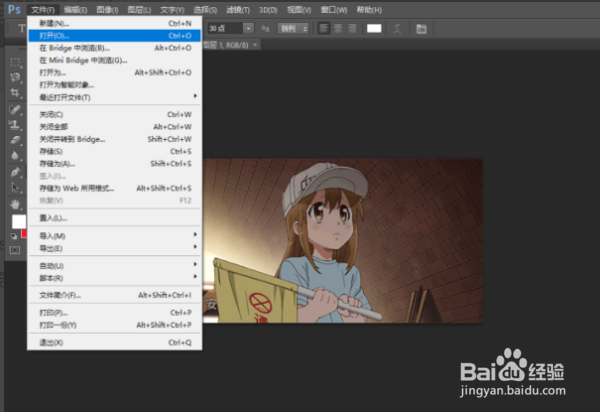Choose 存储为(A)... menu entry
This screenshot has width=600, height=412.
coord(114,164)
